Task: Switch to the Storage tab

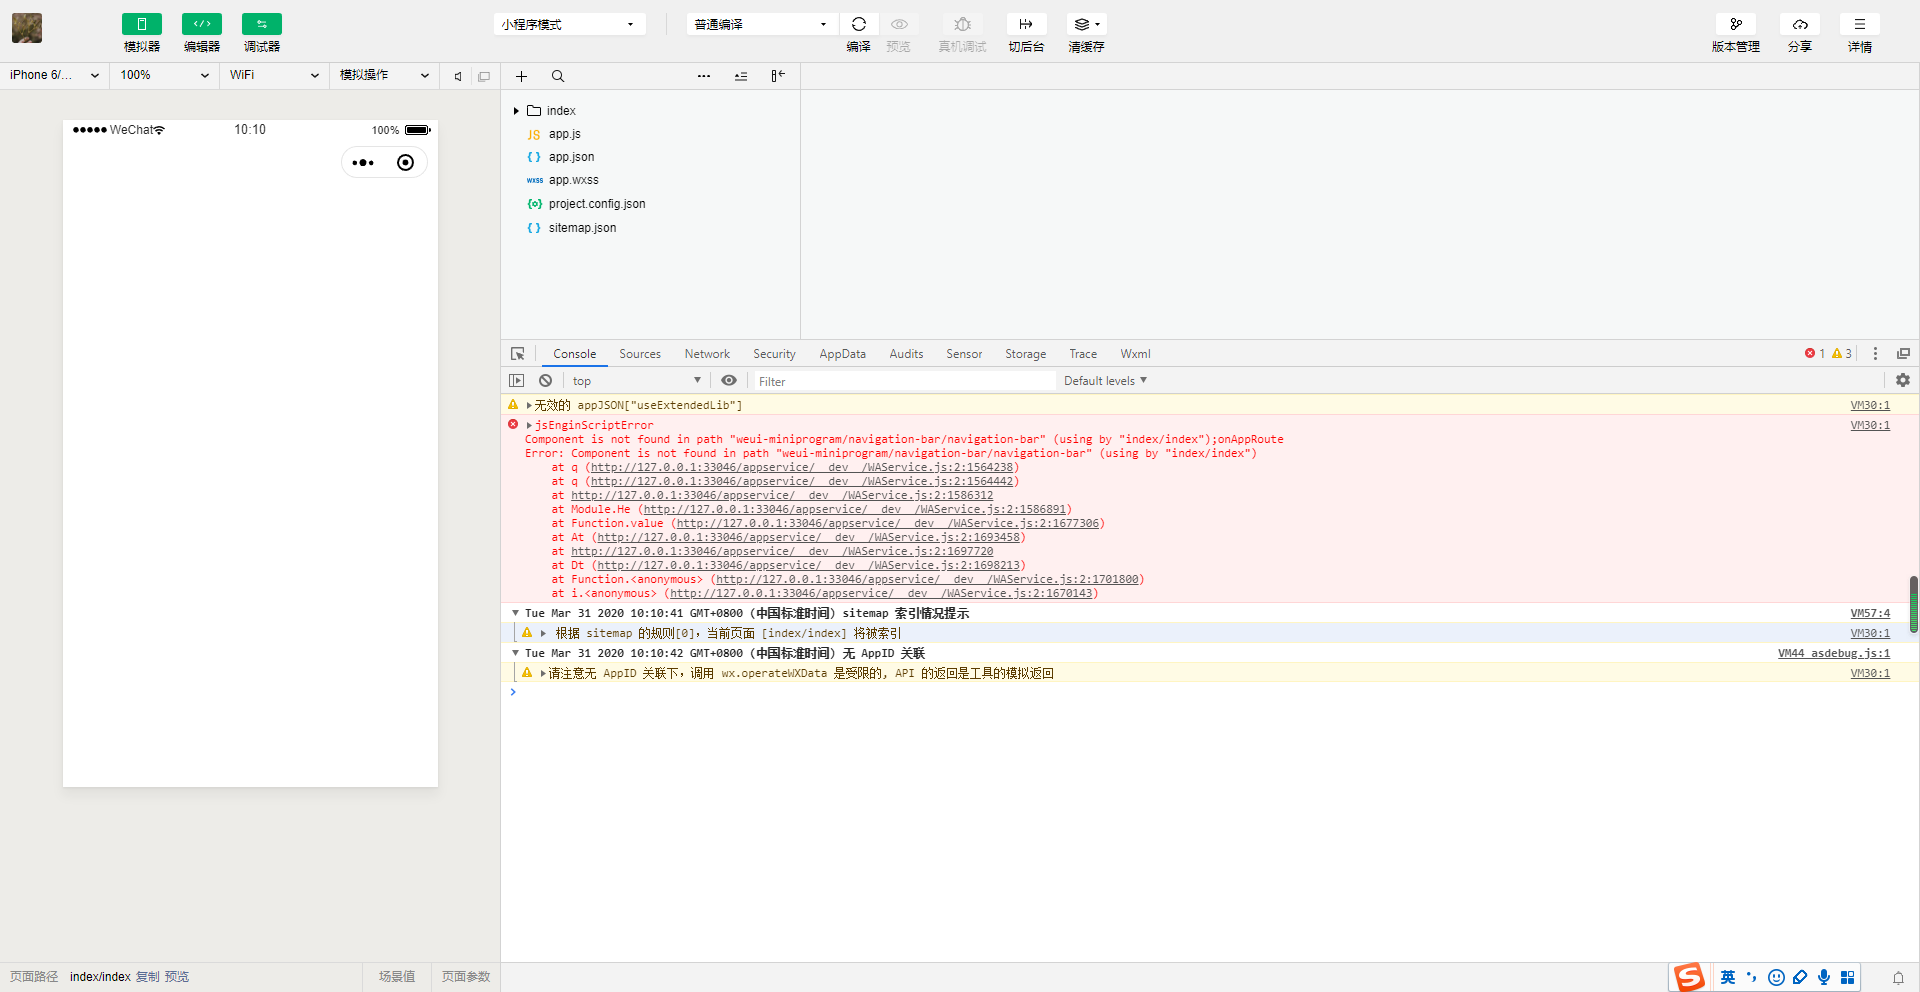Action: coord(1025,354)
